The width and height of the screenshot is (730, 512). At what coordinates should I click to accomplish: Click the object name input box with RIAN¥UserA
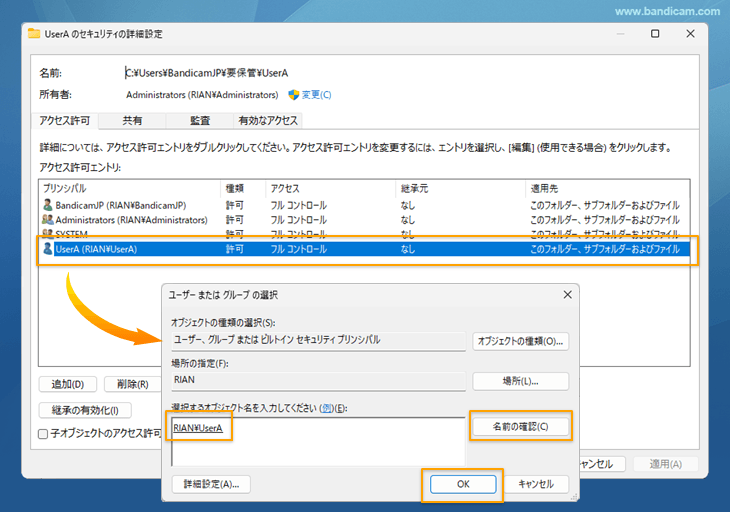tap(318, 441)
